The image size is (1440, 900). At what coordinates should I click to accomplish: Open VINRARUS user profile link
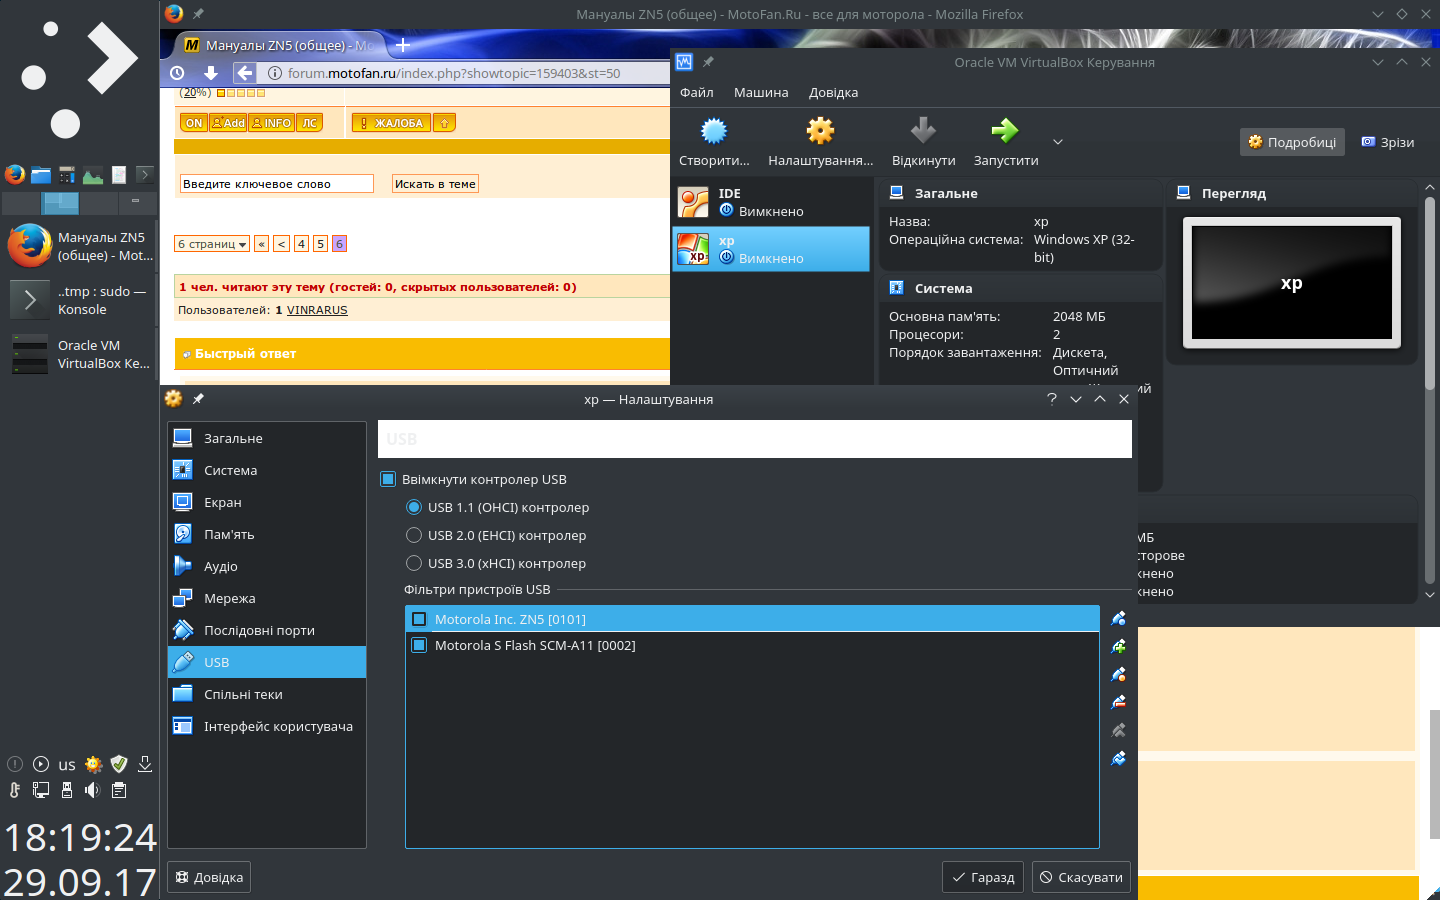click(x=317, y=310)
